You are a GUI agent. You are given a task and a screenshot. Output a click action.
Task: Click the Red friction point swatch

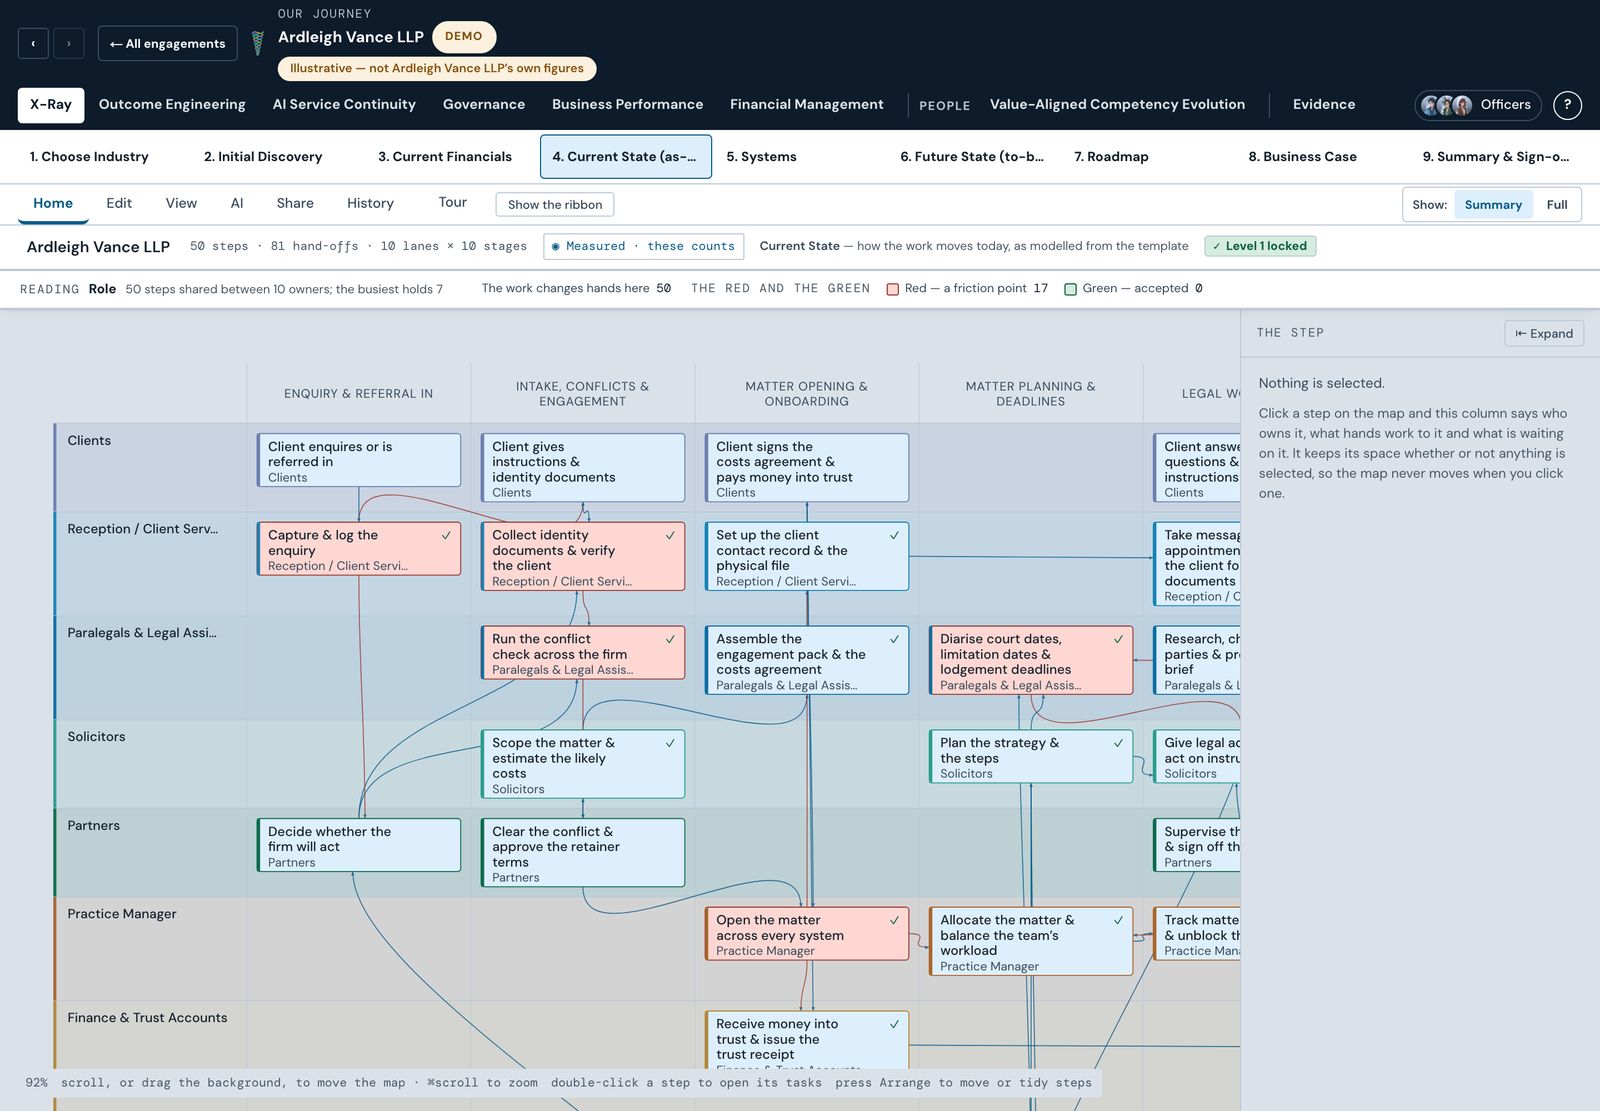tap(893, 289)
